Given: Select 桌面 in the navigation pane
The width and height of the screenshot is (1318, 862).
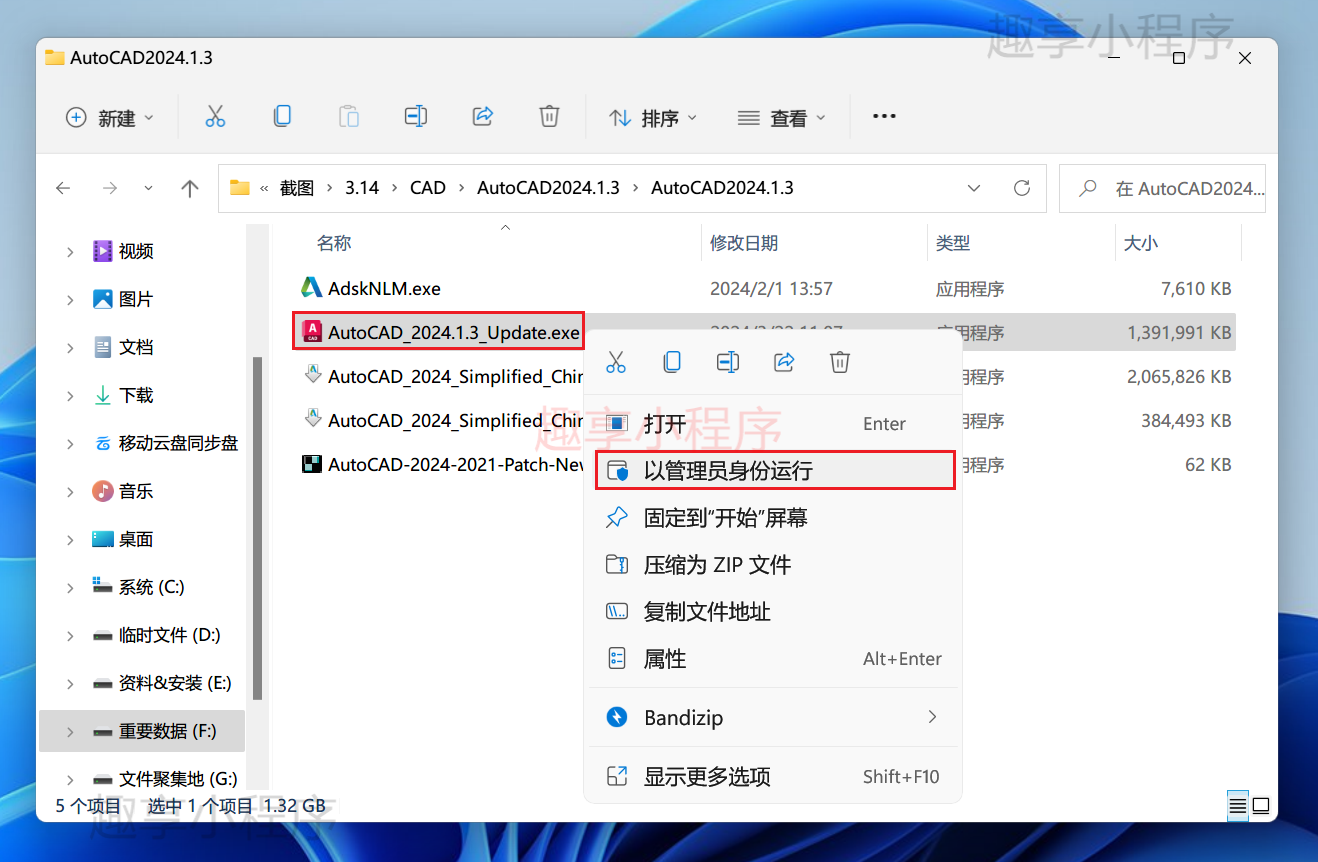Looking at the screenshot, I should point(136,539).
